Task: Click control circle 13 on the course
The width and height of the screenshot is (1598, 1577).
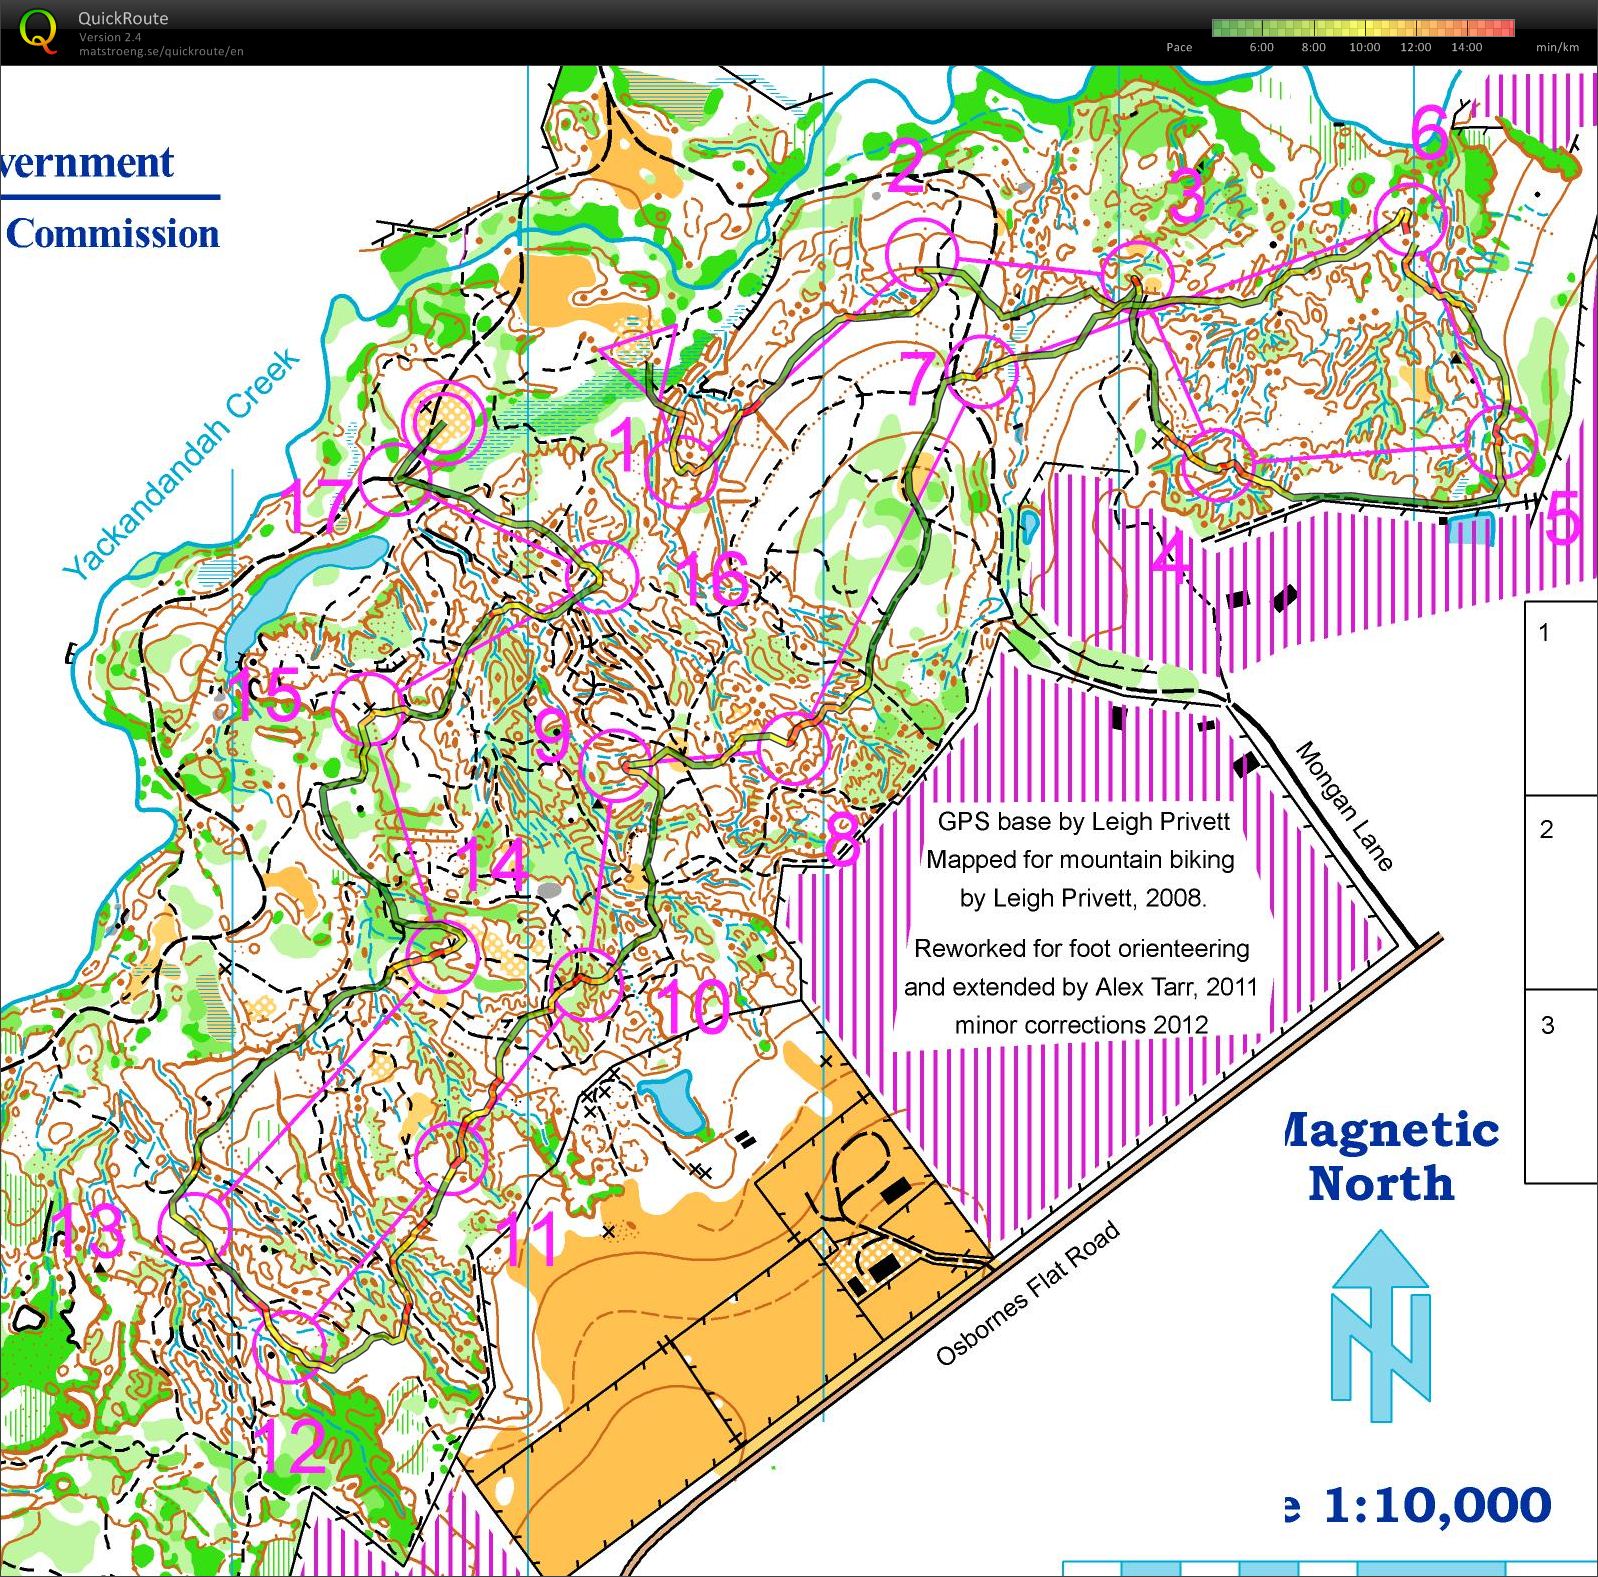Action: (196, 1228)
